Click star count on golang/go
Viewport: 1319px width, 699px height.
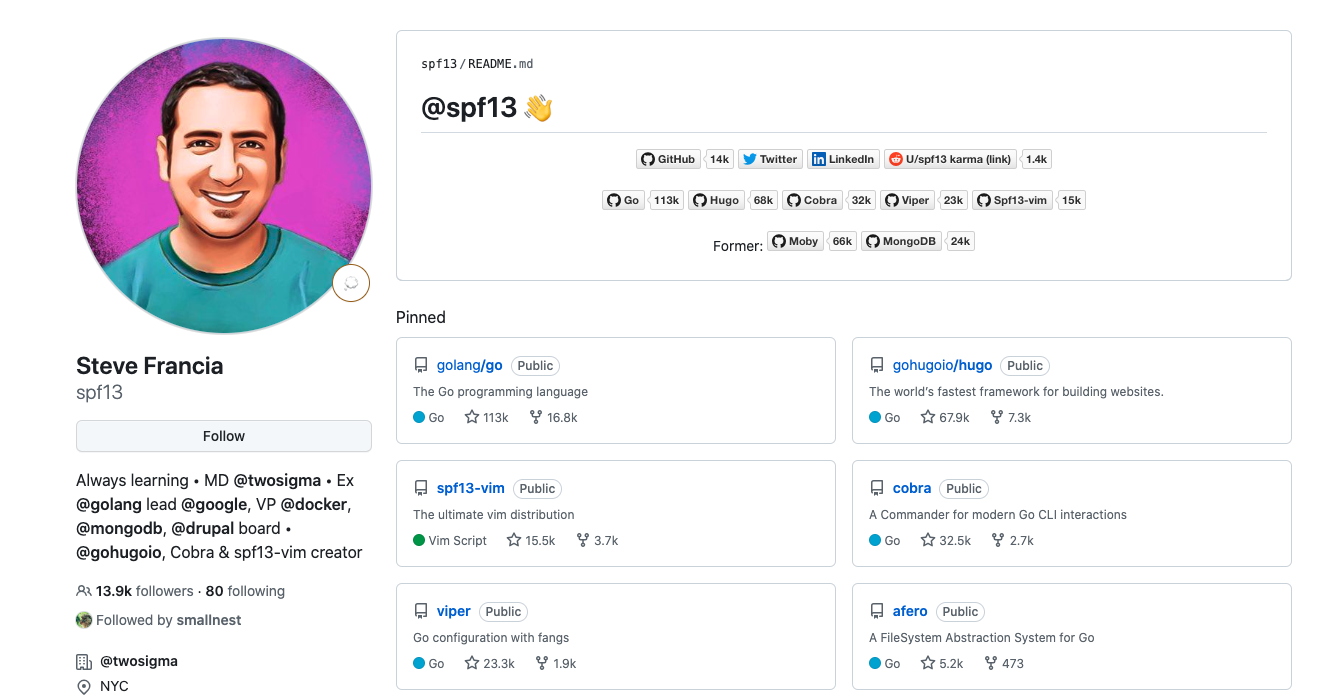(487, 418)
